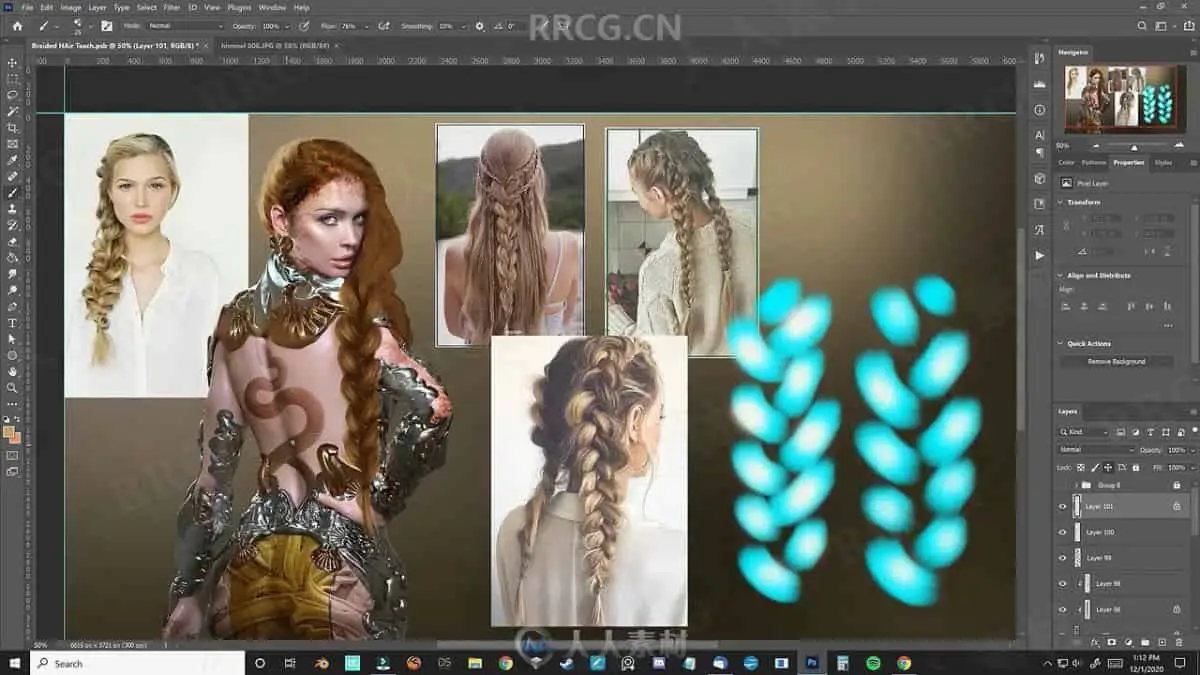This screenshot has width=1200, height=675.
Task: Pick the Type tool
Action: coord(13,323)
